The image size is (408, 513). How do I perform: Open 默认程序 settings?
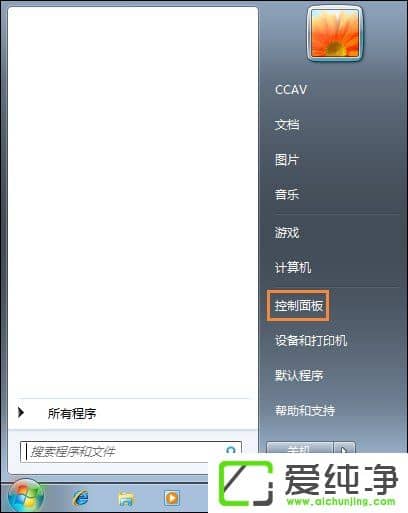[299, 375]
